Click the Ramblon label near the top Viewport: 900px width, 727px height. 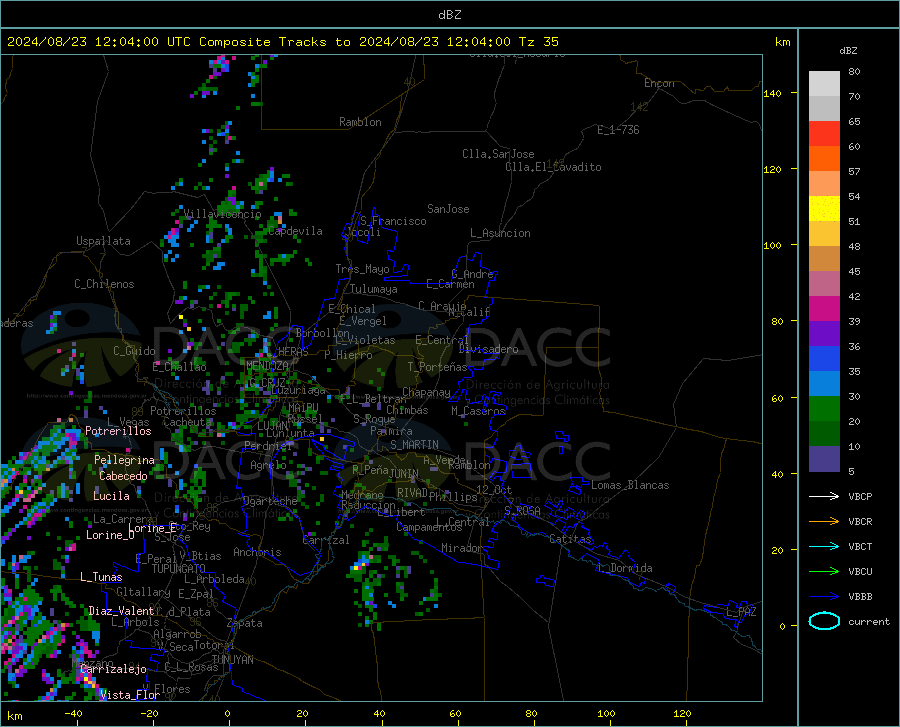point(360,122)
